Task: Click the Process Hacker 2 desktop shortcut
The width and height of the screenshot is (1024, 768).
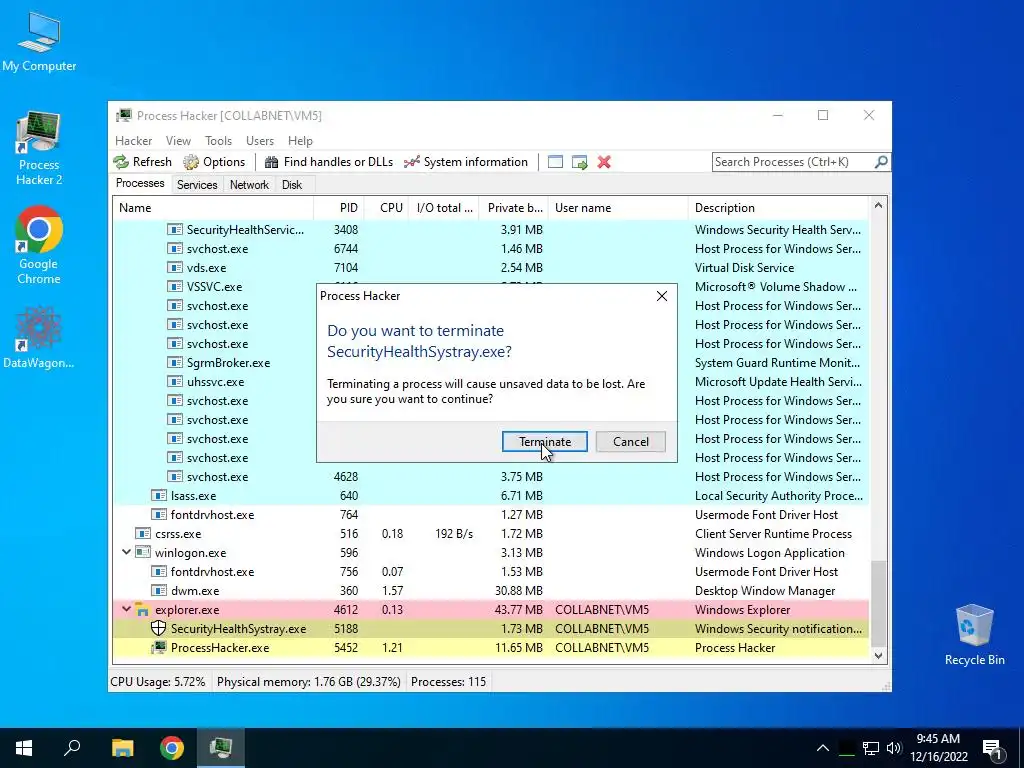Action: point(39,149)
